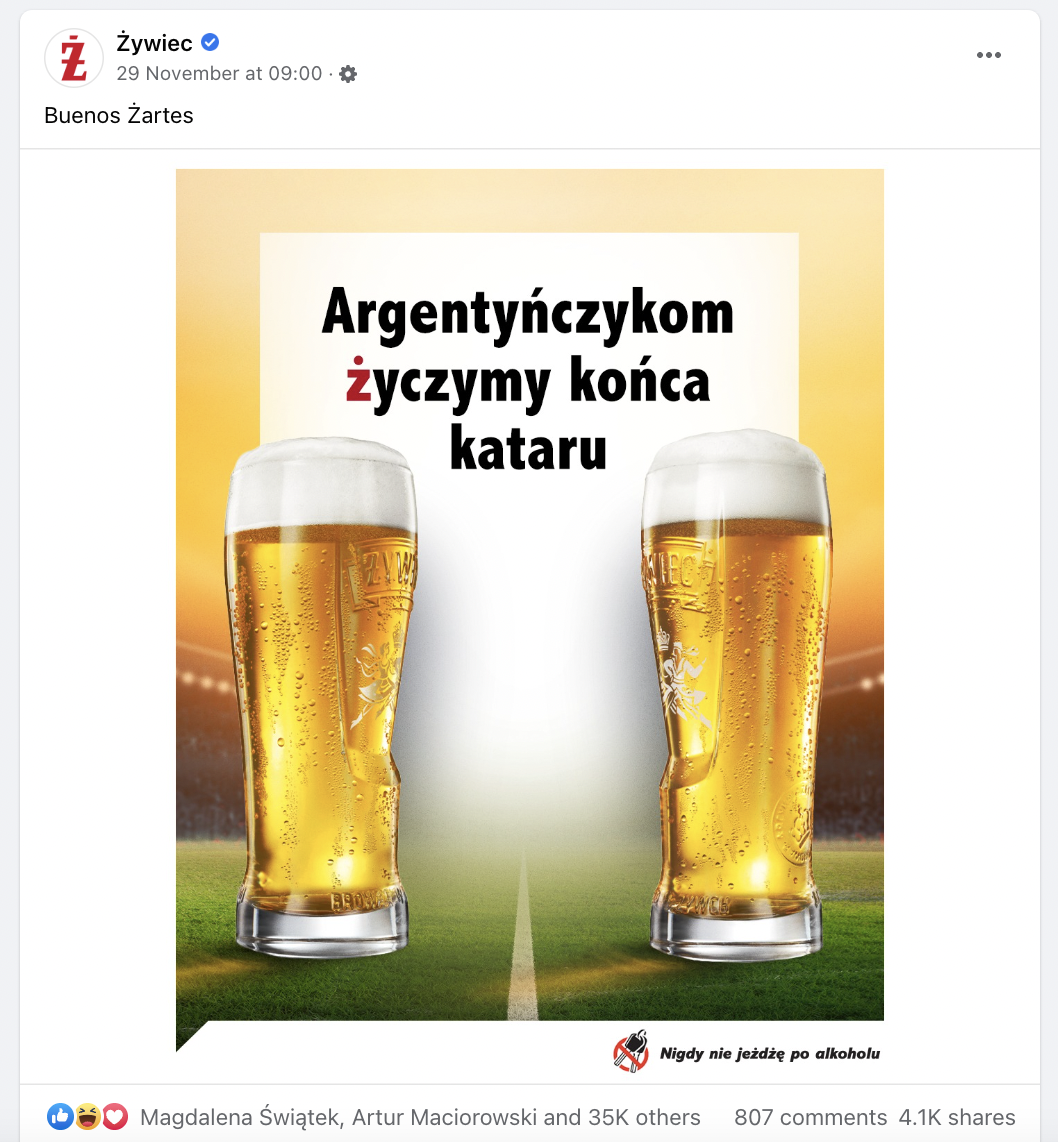View the 807 comments
The image size is (1058, 1142).
[x=810, y=1117]
